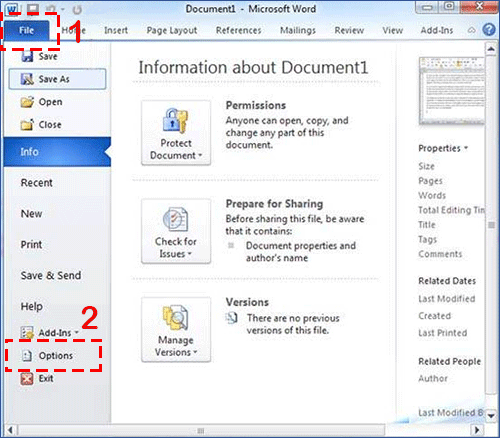The image size is (500, 438).
Task: Switch to the Page Layout tab
Action: click(x=172, y=30)
